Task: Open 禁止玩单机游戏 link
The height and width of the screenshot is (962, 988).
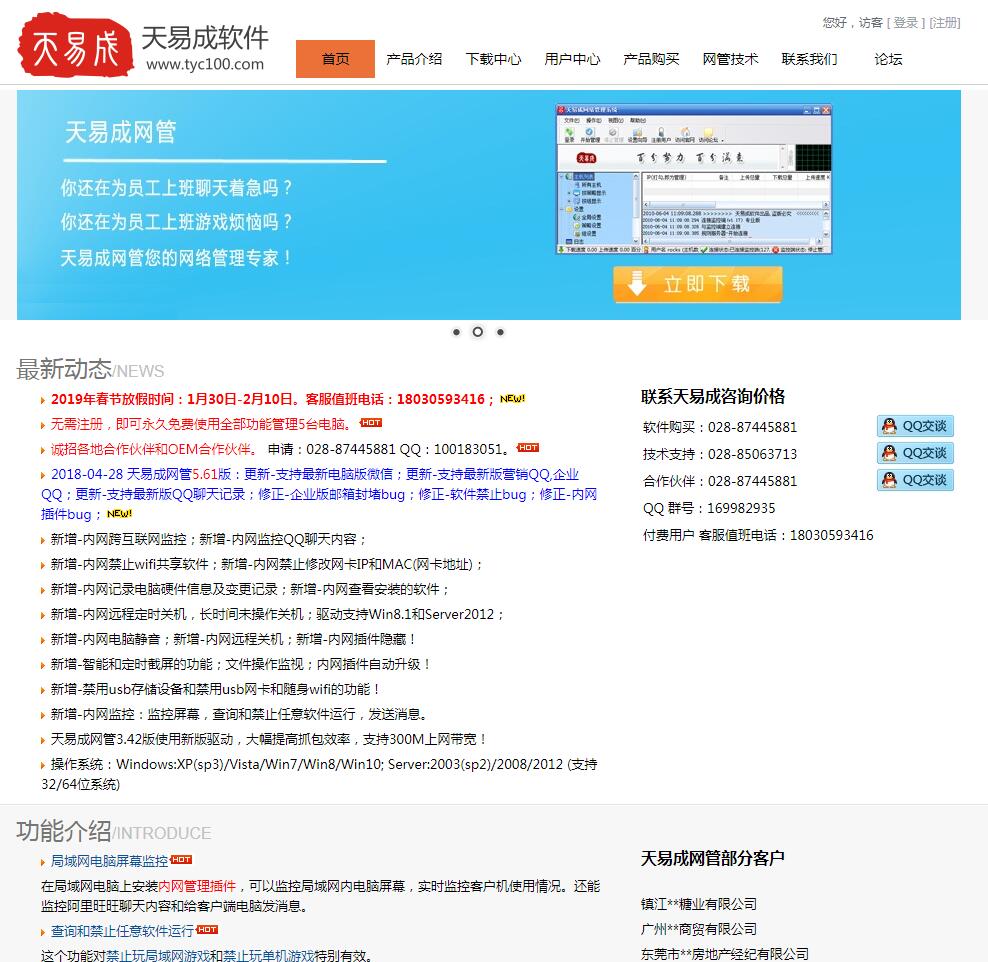Action: click(x=268, y=956)
